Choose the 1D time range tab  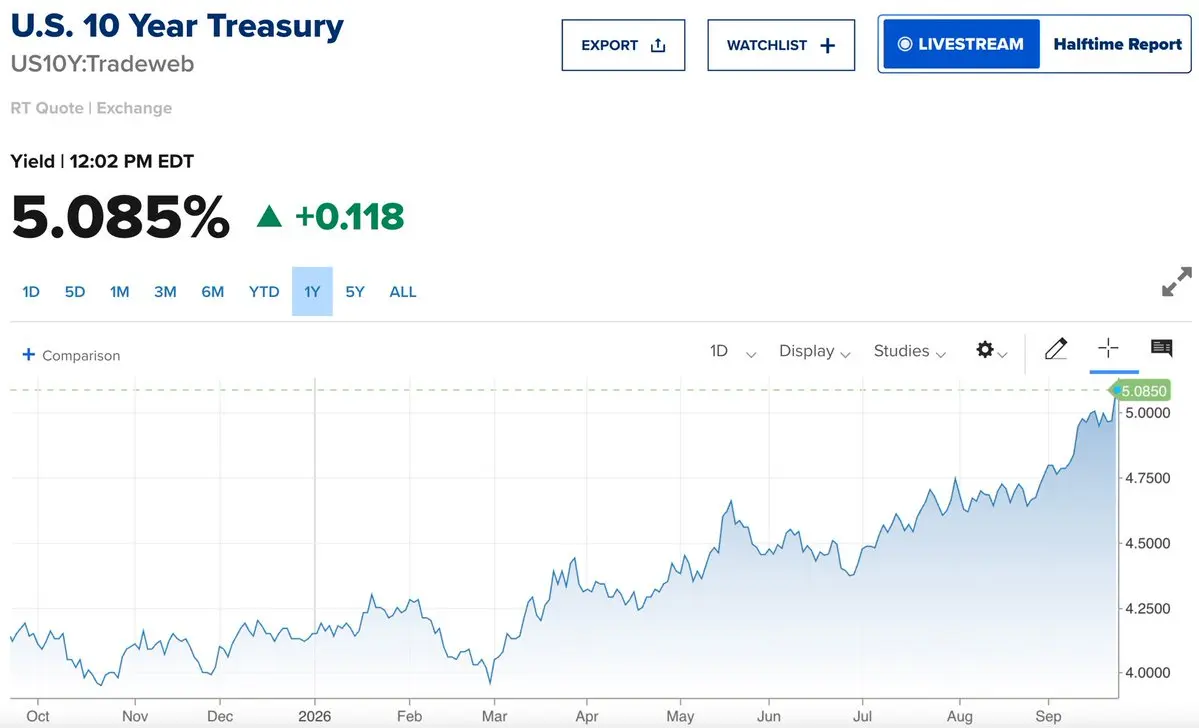point(31,291)
